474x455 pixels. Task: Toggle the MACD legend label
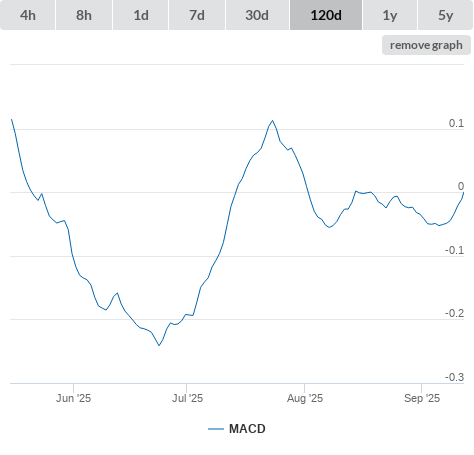coord(247,429)
